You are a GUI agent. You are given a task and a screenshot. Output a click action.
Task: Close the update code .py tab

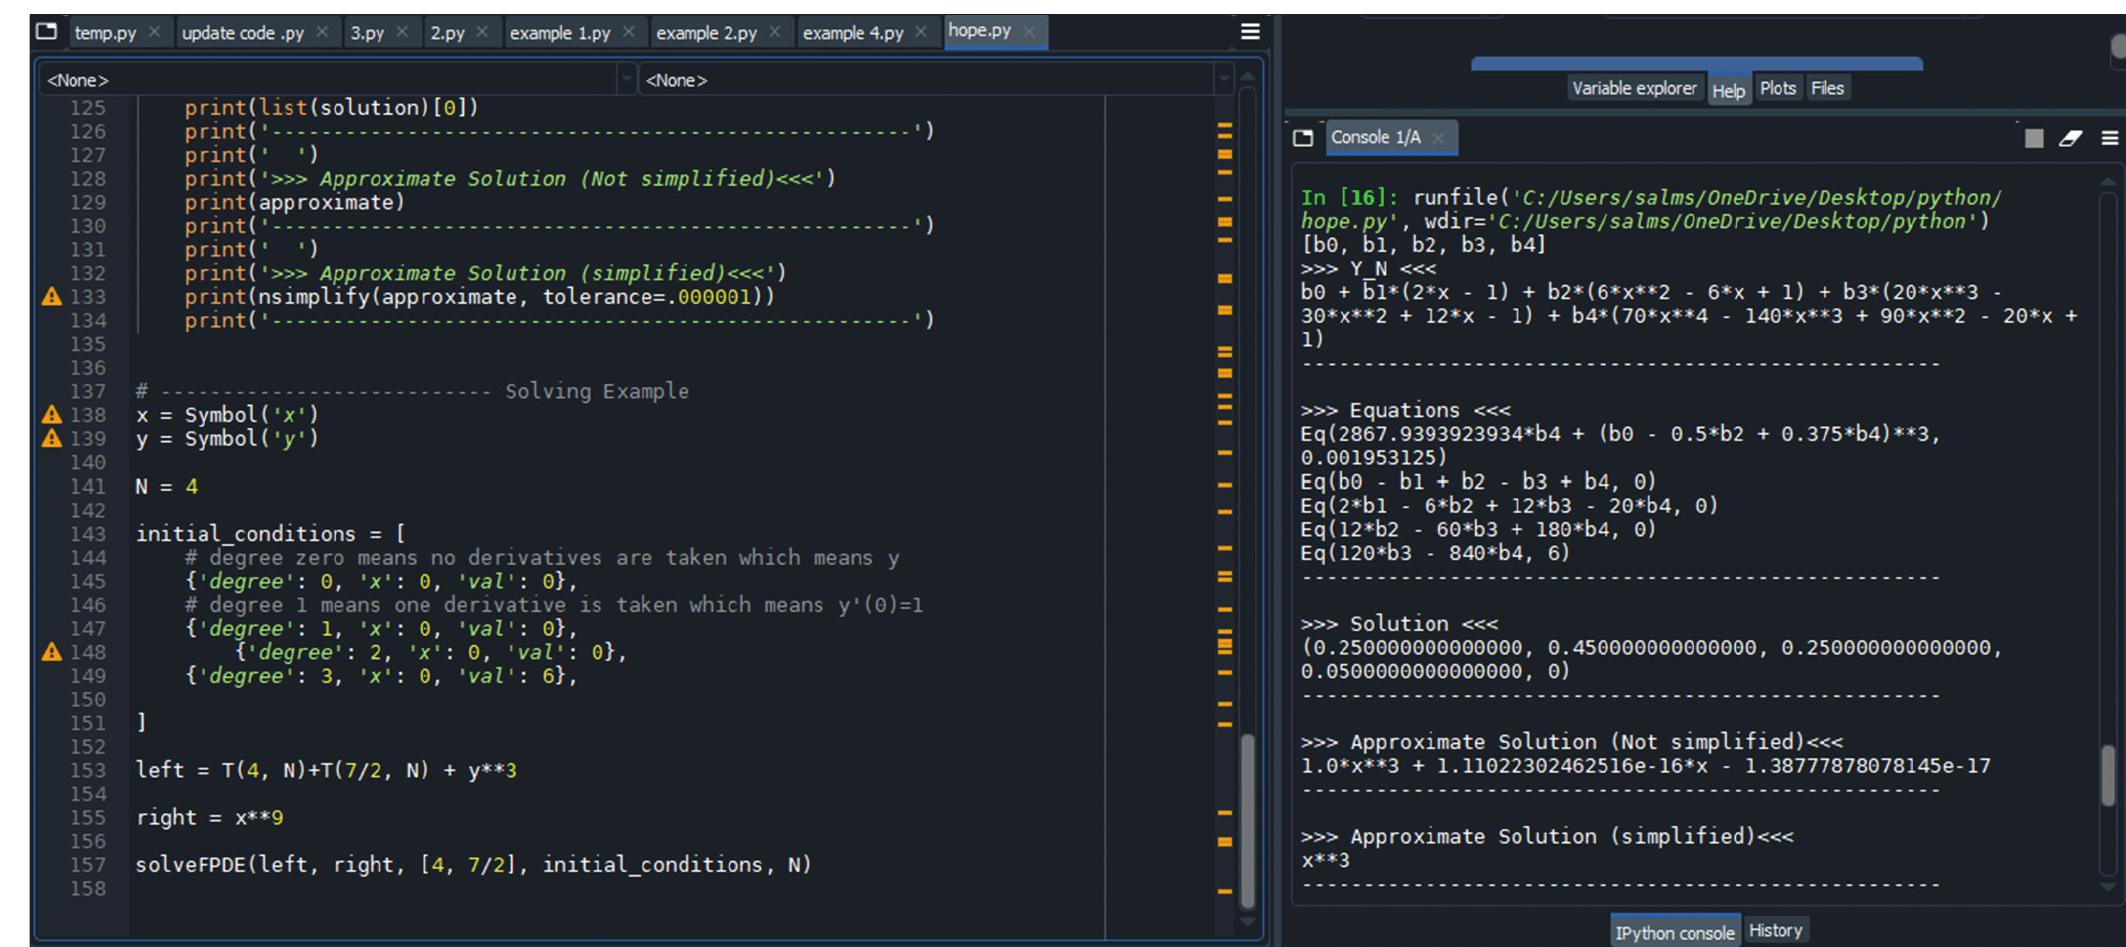[322, 32]
